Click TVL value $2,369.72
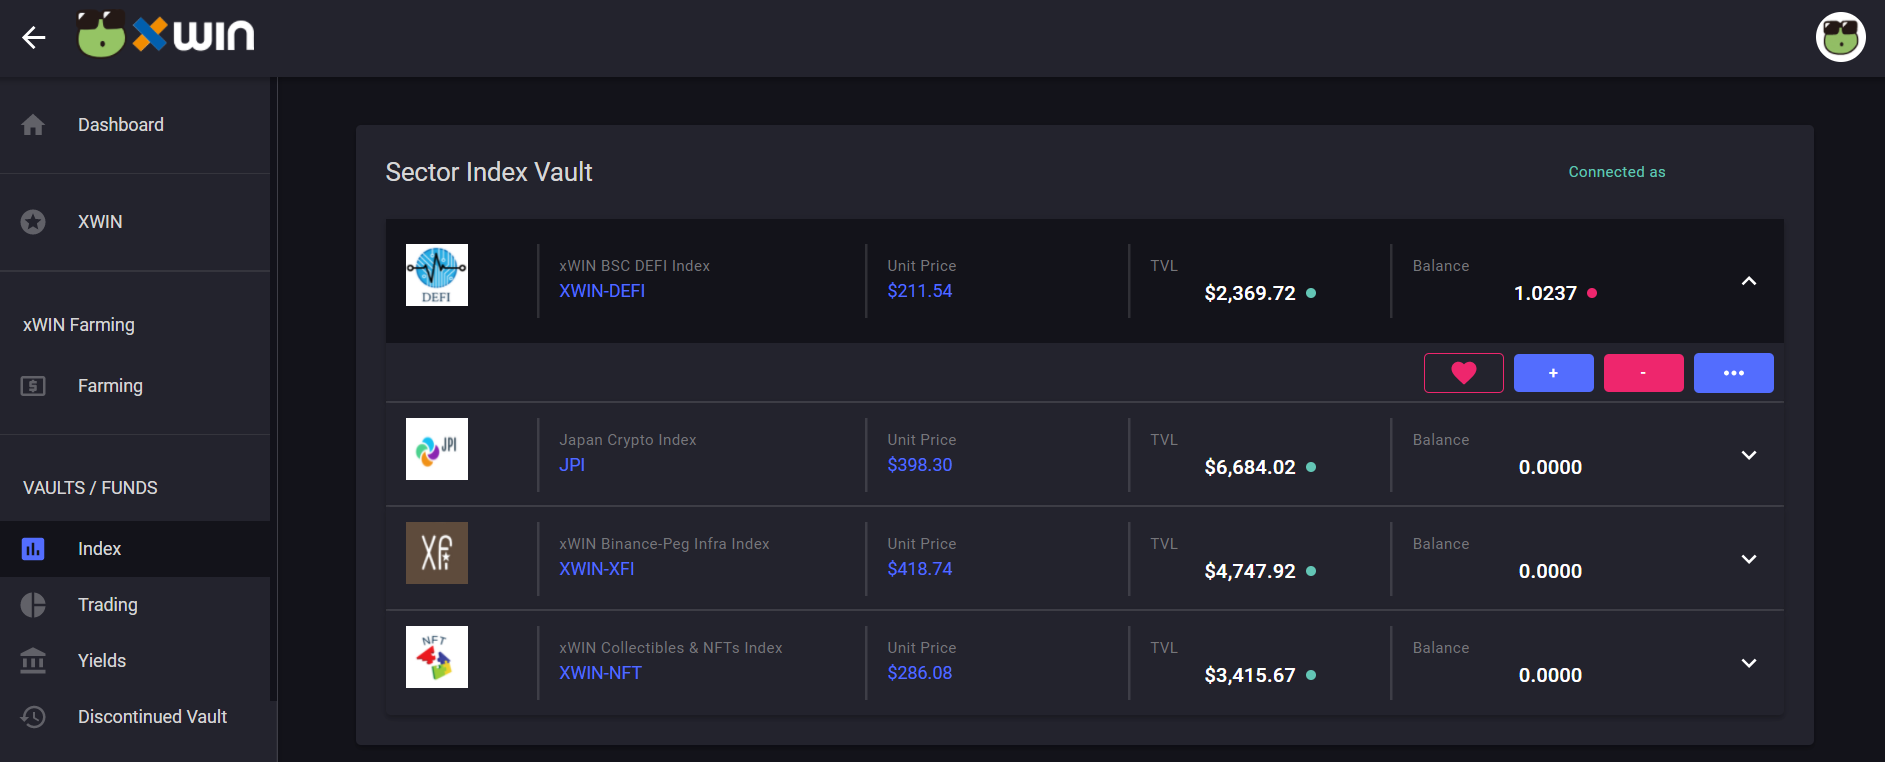The height and width of the screenshot is (762, 1885). (1250, 293)
